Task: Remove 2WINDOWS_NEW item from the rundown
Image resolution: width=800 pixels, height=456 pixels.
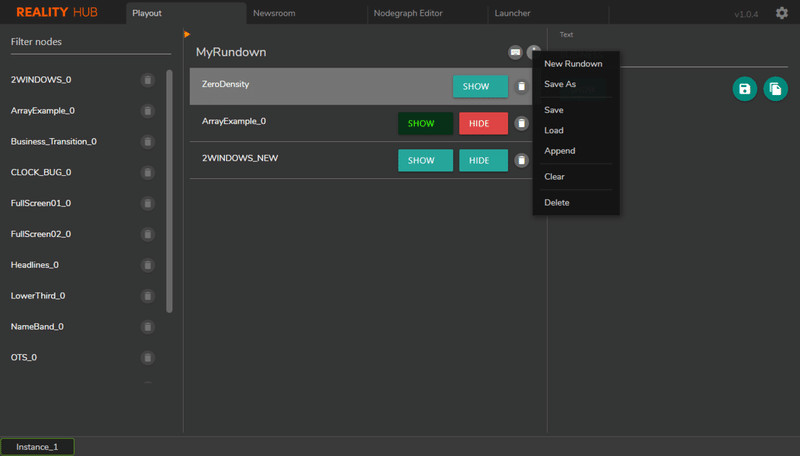Action: coord(521,160)
